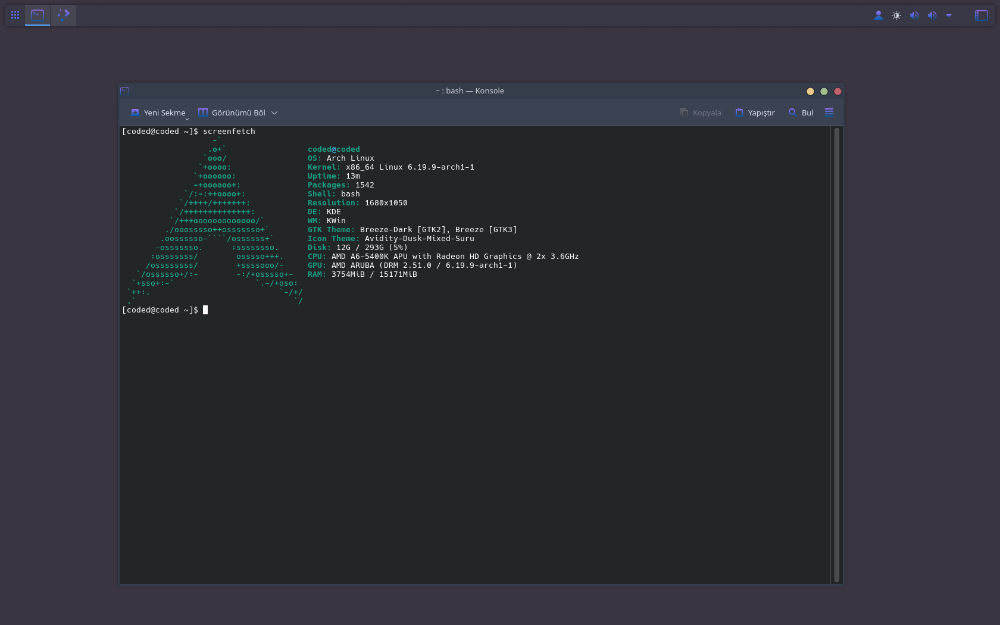Image resolution: width=1000 pixels, height=625 pixels.
Task: Open the application launcher grid
Action: click(15, 15)
